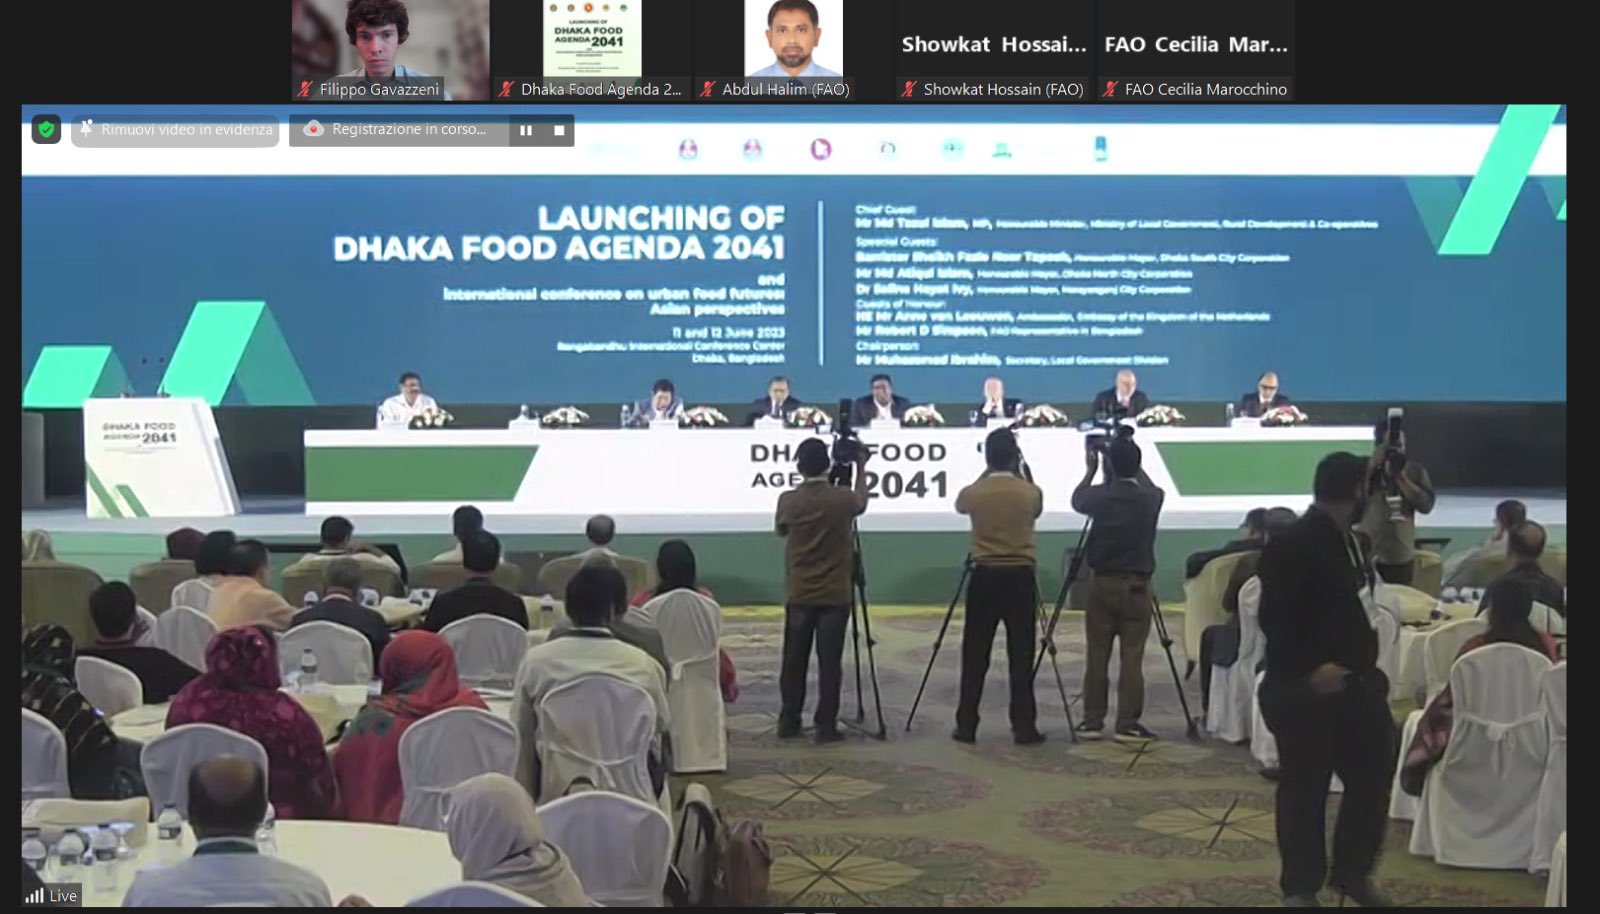The width and height of the screenshot is (1600, 914).
Task: Click the green encryption shield icon
Action: point(46,129)
